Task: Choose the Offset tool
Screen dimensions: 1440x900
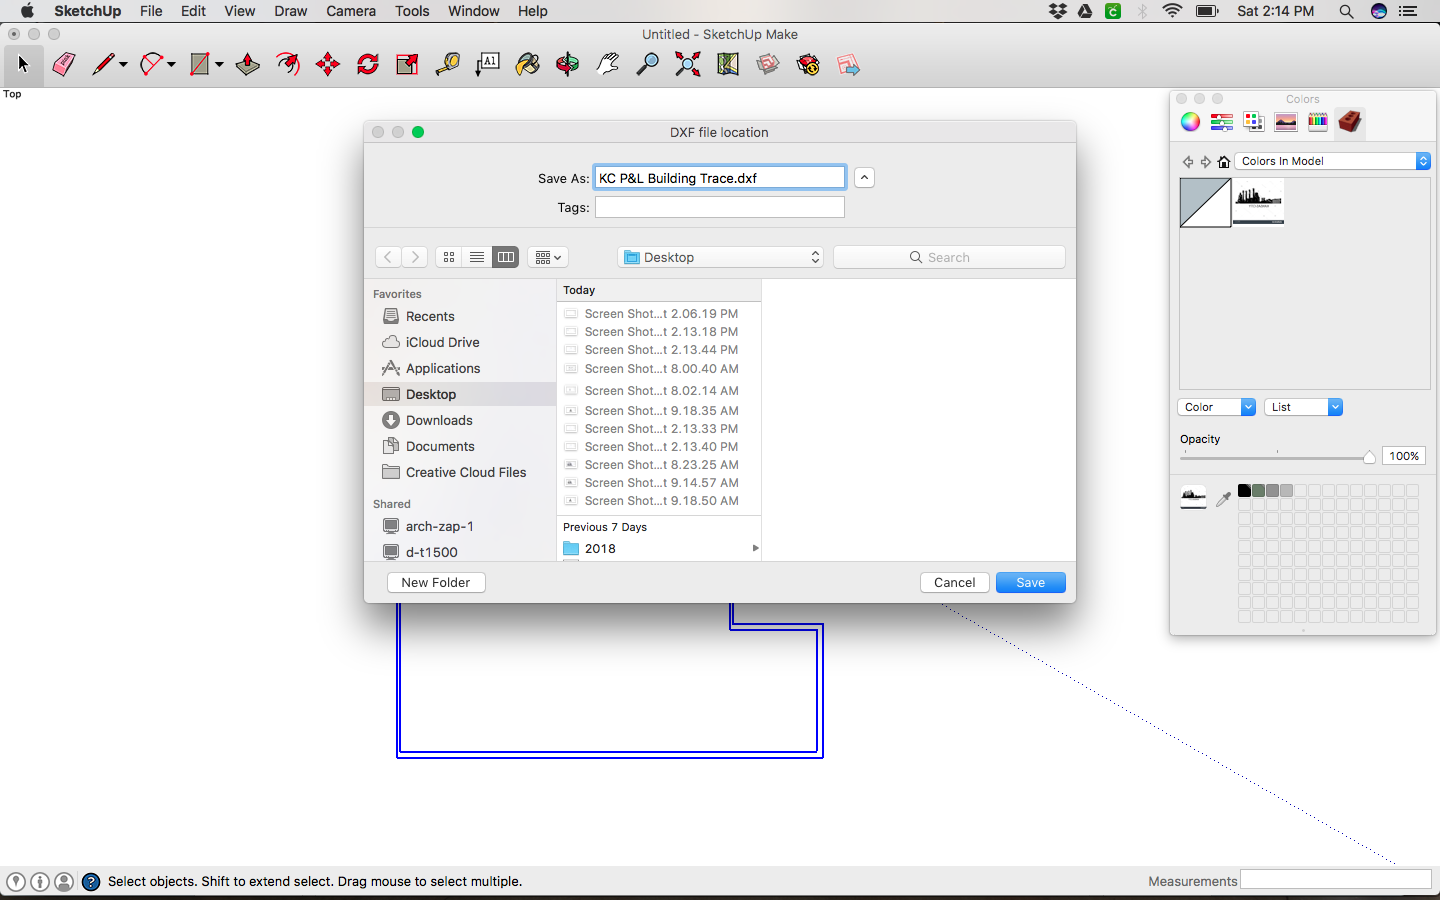Action: 288,65
